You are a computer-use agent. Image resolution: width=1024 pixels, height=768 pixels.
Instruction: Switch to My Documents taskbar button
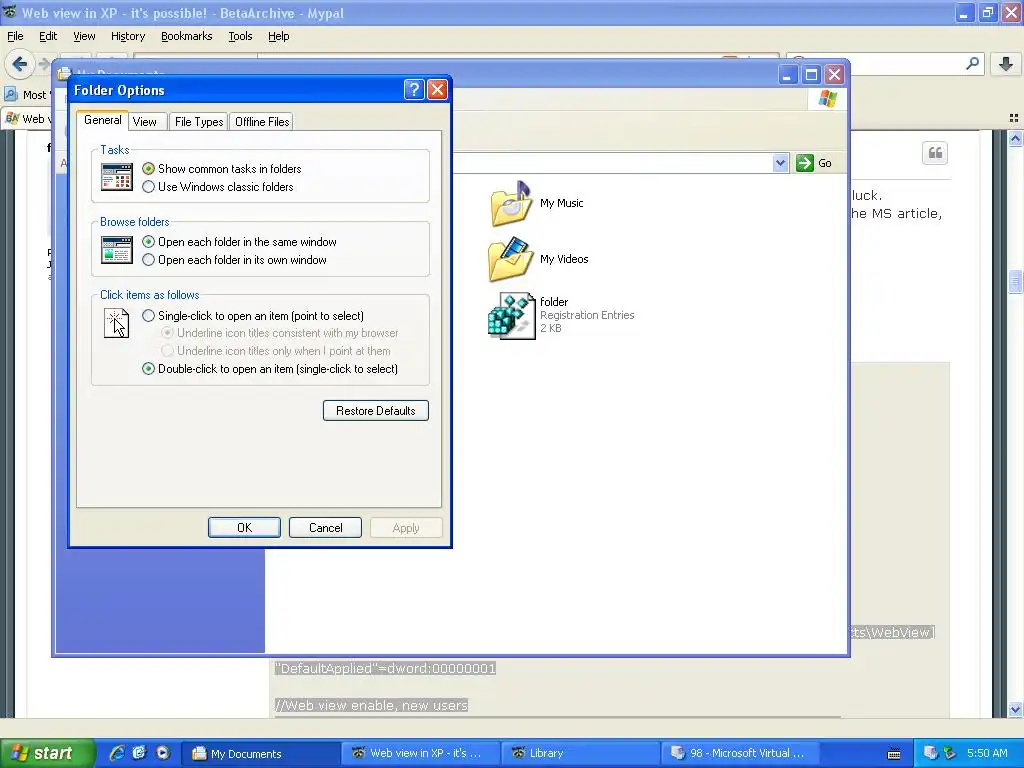(259, 753)
